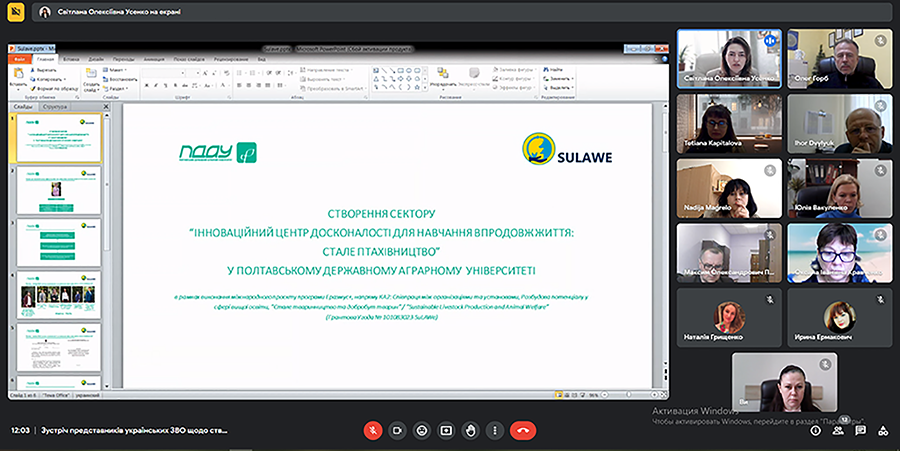
Task: Open the Заливка фигуры fill dropdown
Action: [x=514, y=69]
